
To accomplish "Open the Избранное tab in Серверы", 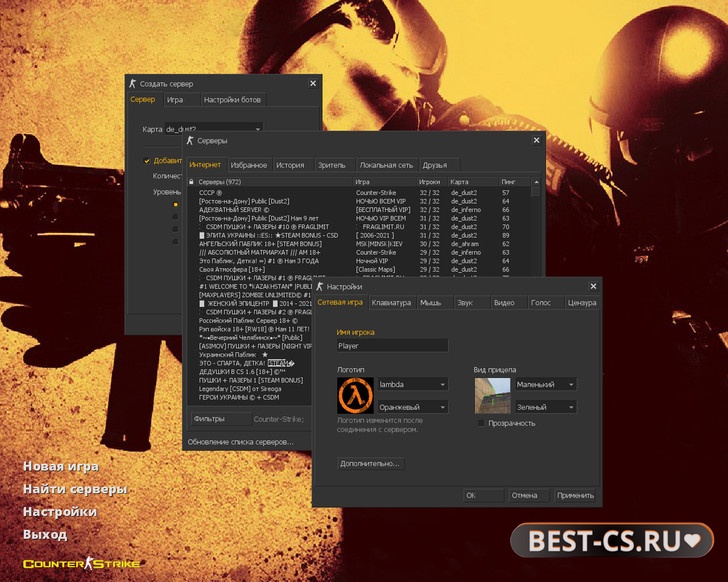I will [249, 165].
